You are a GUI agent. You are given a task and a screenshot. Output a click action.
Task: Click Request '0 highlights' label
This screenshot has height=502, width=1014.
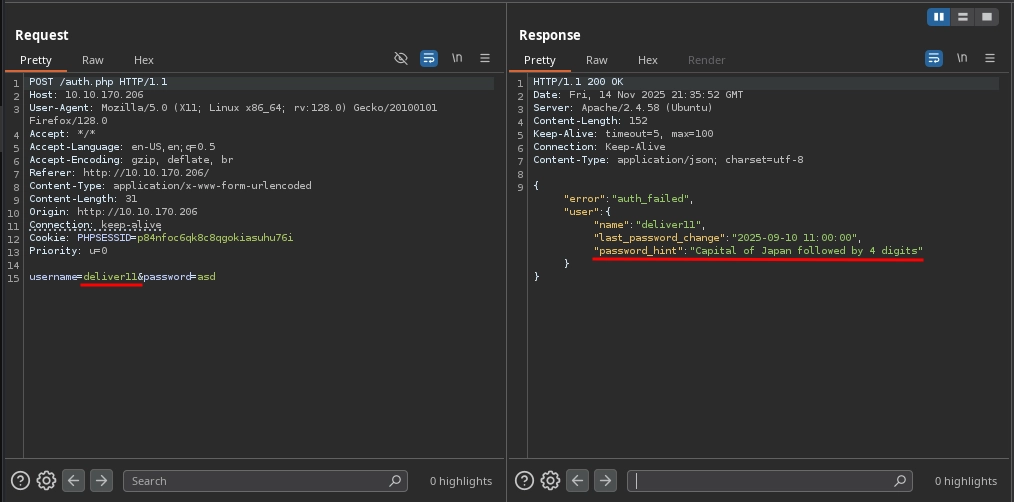461,481
